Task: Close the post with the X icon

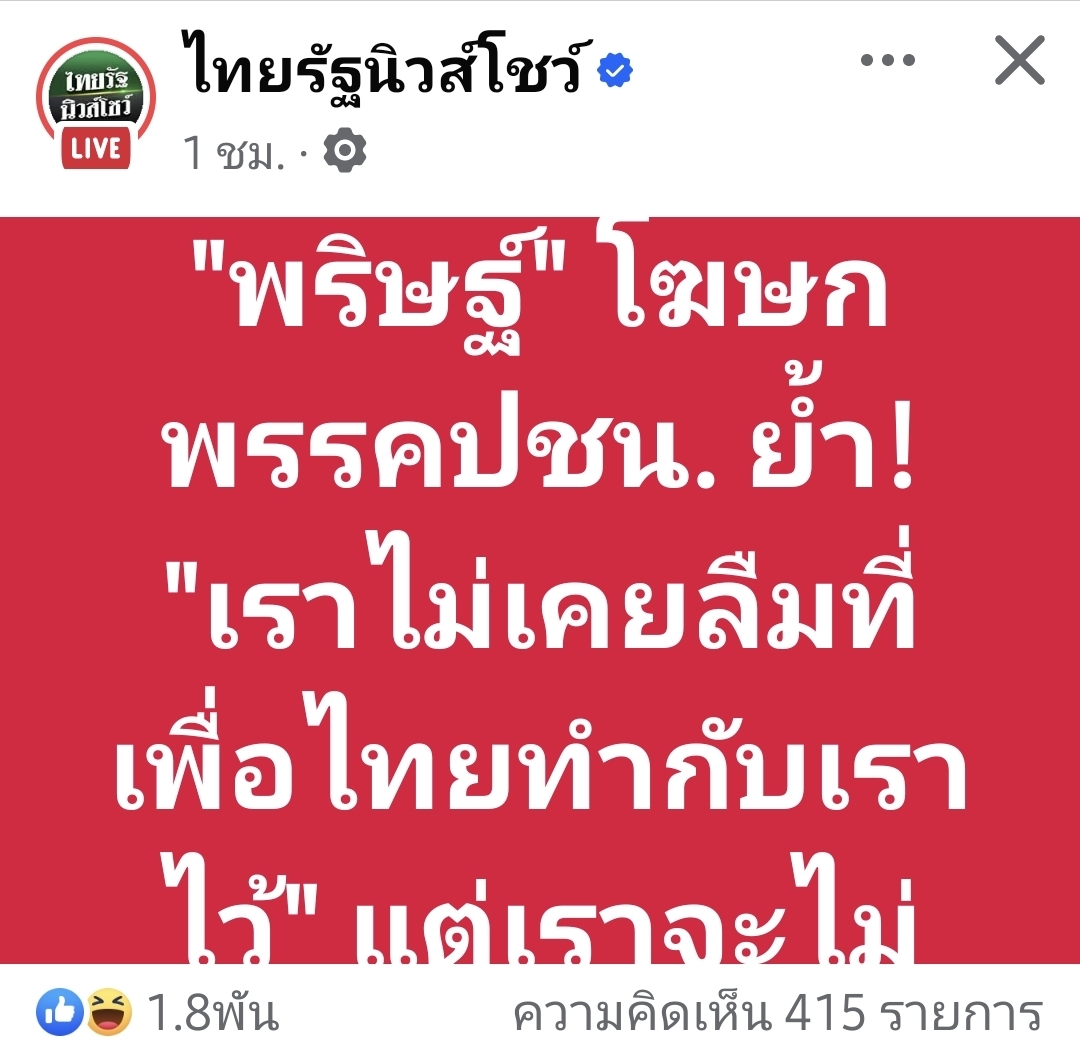Action: [1020, 60]
